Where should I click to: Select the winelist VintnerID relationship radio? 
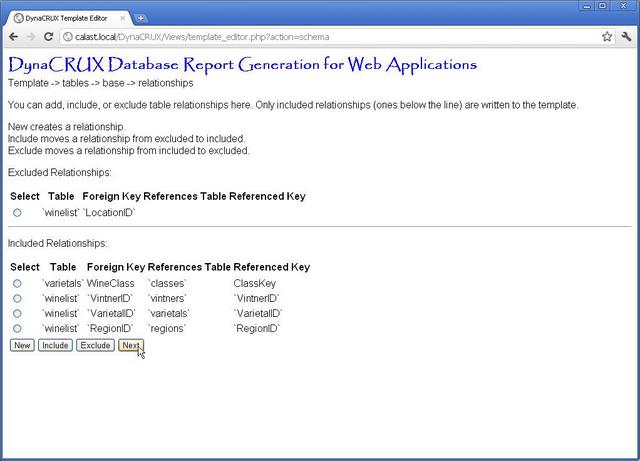point(17,298)
